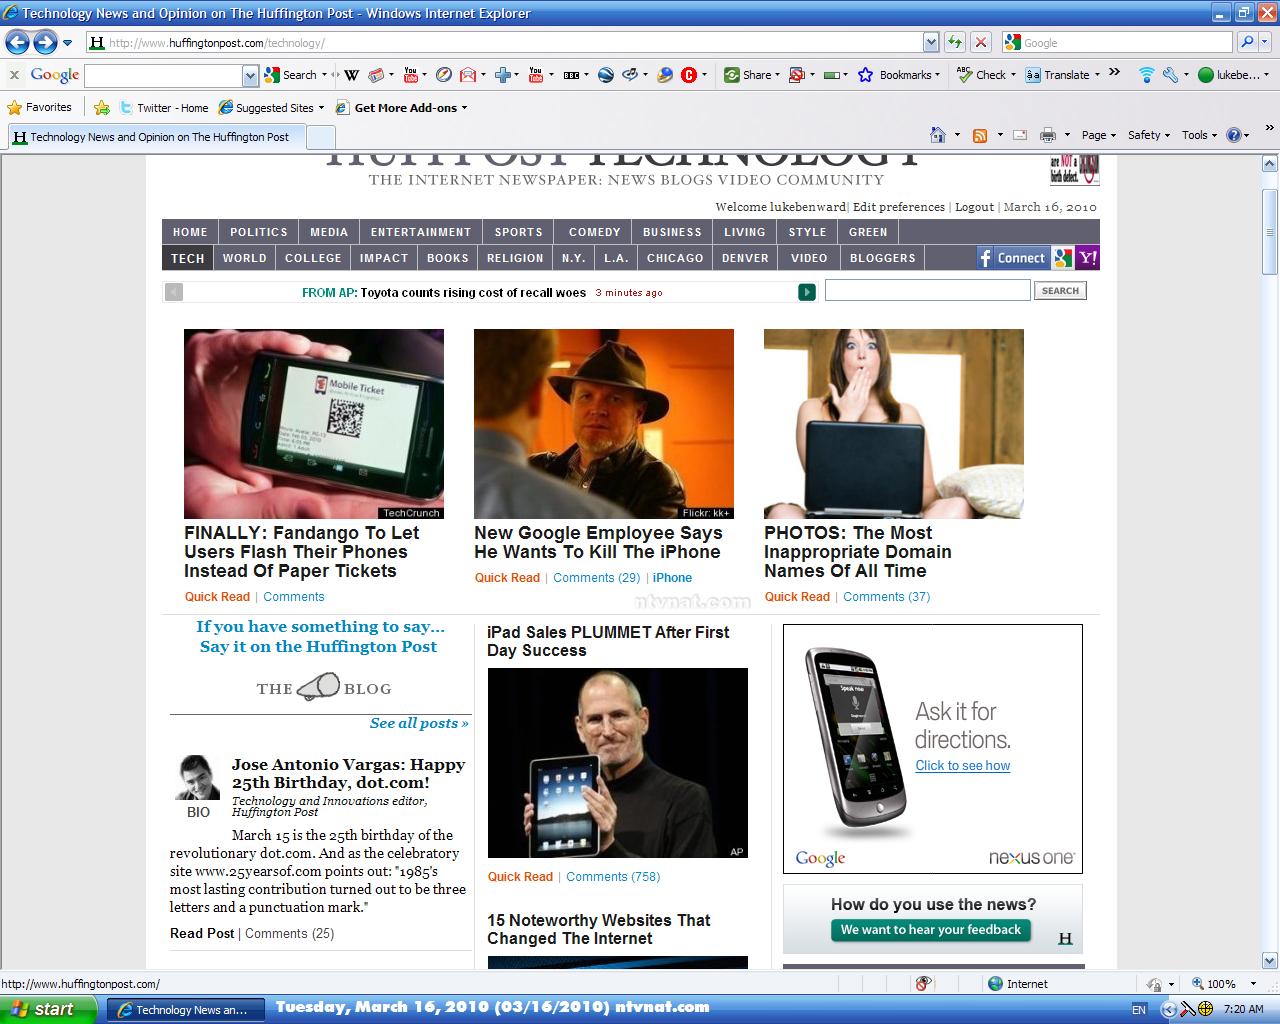This screenshot has width=1280, height=1024.
Task: Click the Windows Start button
Action: pos(48,1009)
